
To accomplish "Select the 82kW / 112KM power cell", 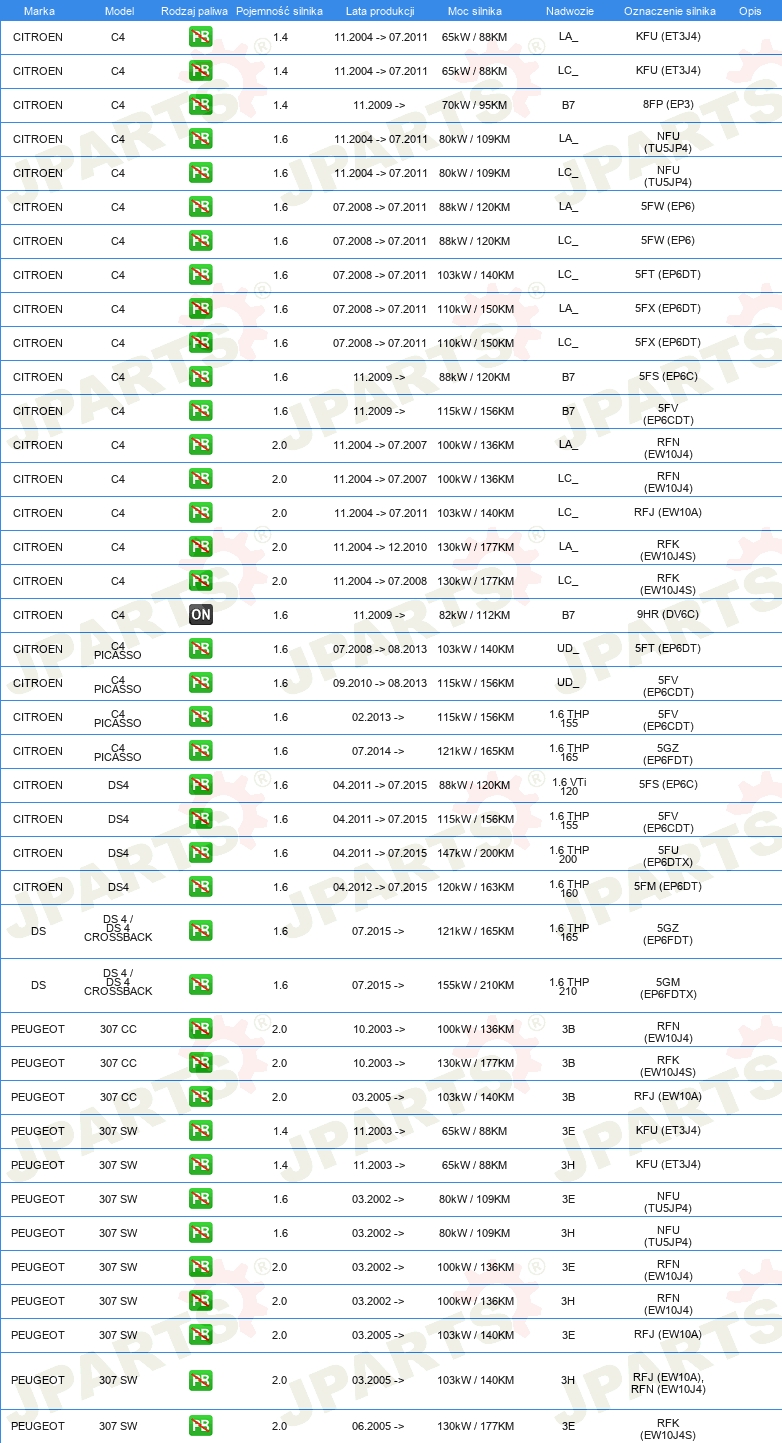I will click(475, 616).
